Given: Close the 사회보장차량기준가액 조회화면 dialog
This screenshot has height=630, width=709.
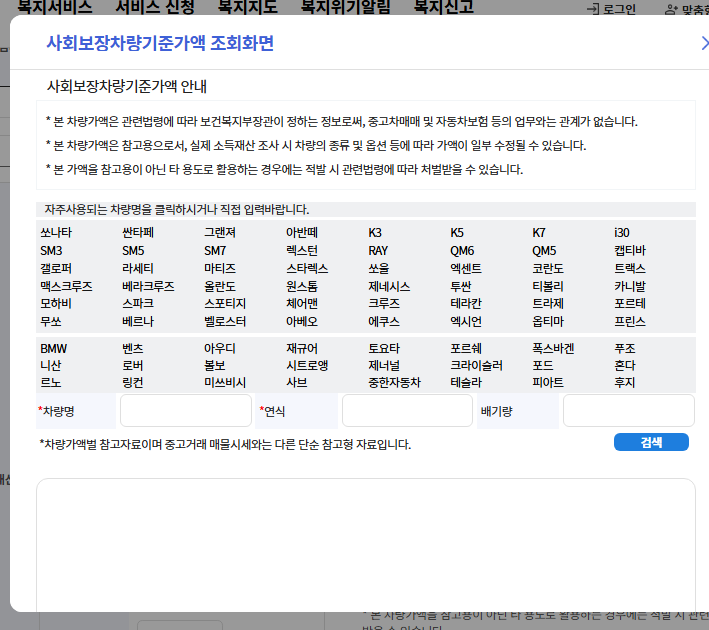Looking at the screenshot, I should pyautogui.click(x=704, y=43).
